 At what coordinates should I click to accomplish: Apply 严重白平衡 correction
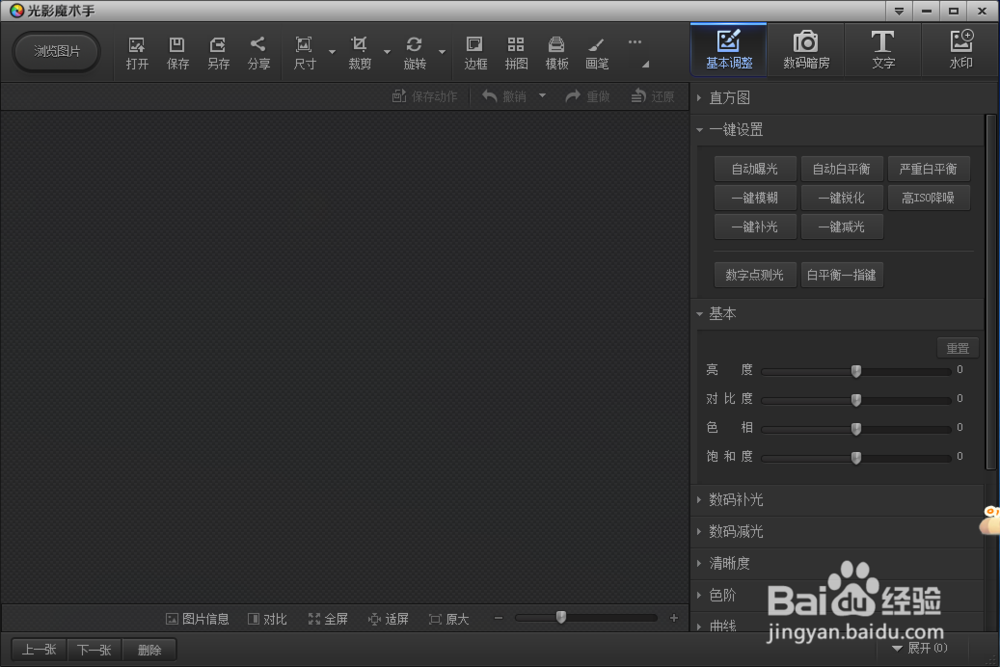929,169
